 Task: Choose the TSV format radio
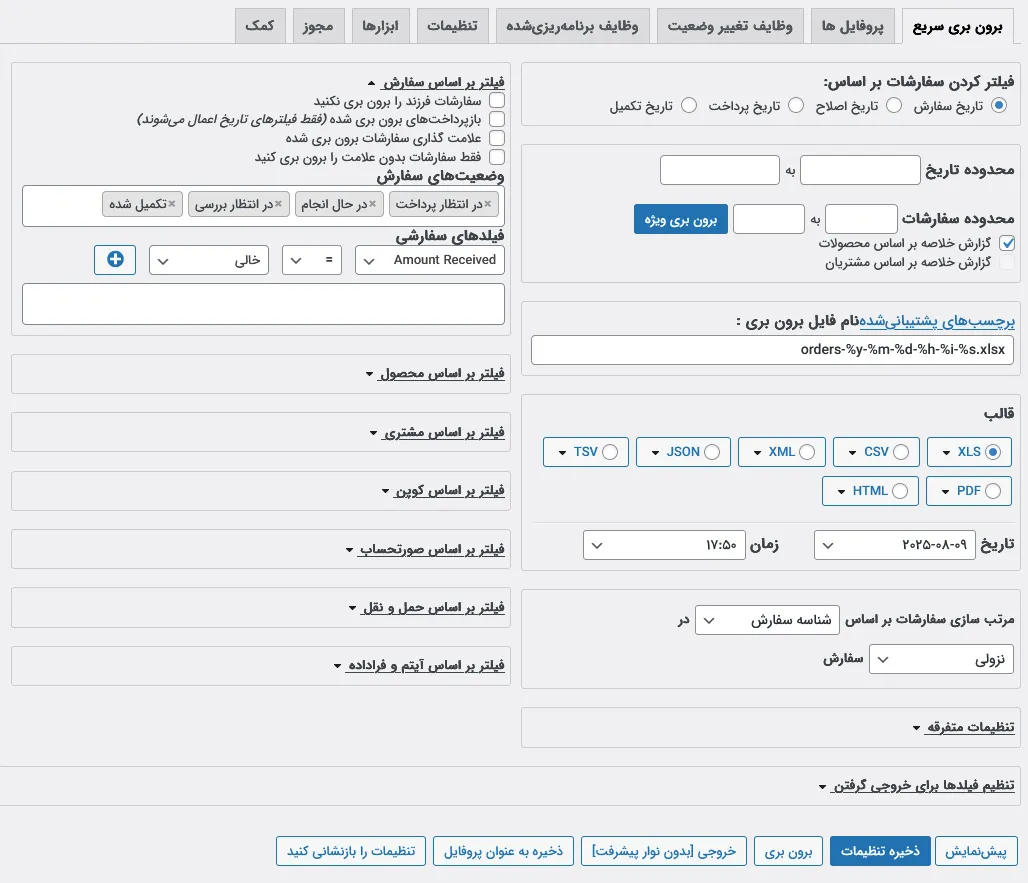(610, 452)
